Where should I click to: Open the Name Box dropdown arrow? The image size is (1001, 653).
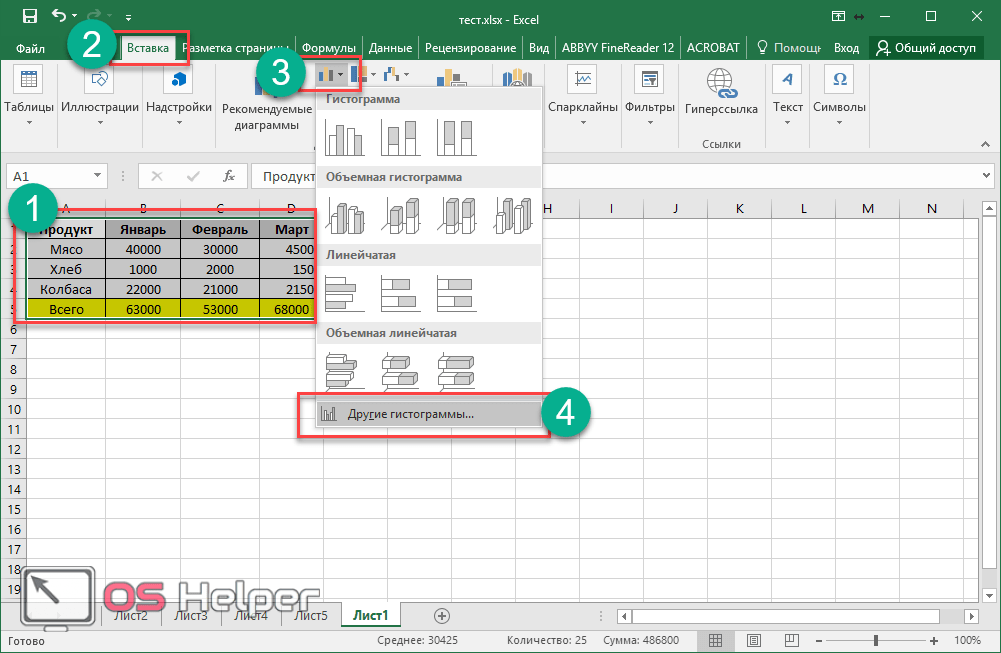click(x=98, y=176)
